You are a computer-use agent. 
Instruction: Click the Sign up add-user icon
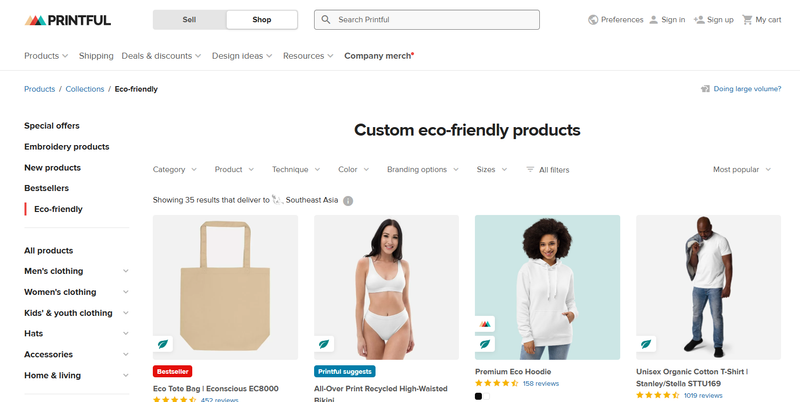tap(699, 20)
